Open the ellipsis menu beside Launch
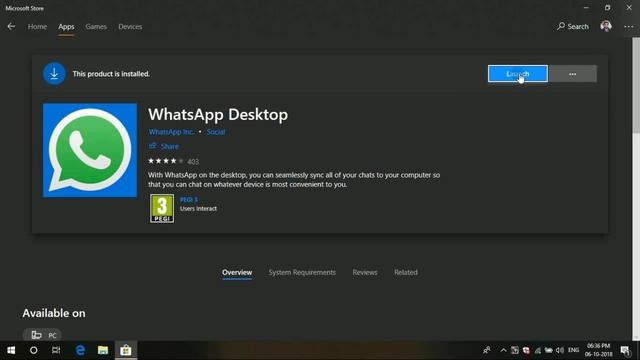Screen dimensions: 640x360 572,74
